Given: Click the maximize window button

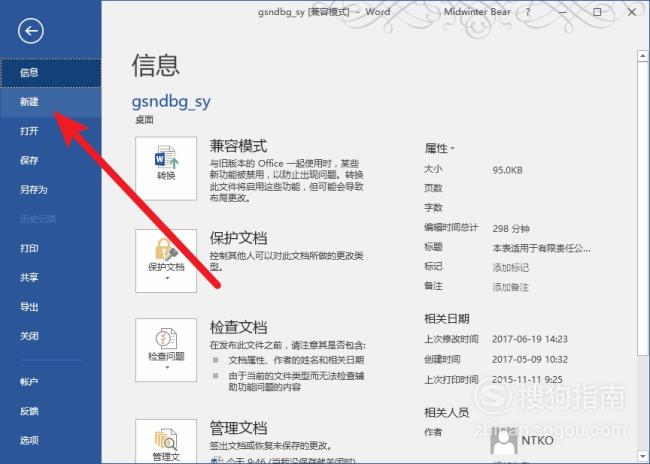Looking at the screenshot, I should (x=597, y=12).
